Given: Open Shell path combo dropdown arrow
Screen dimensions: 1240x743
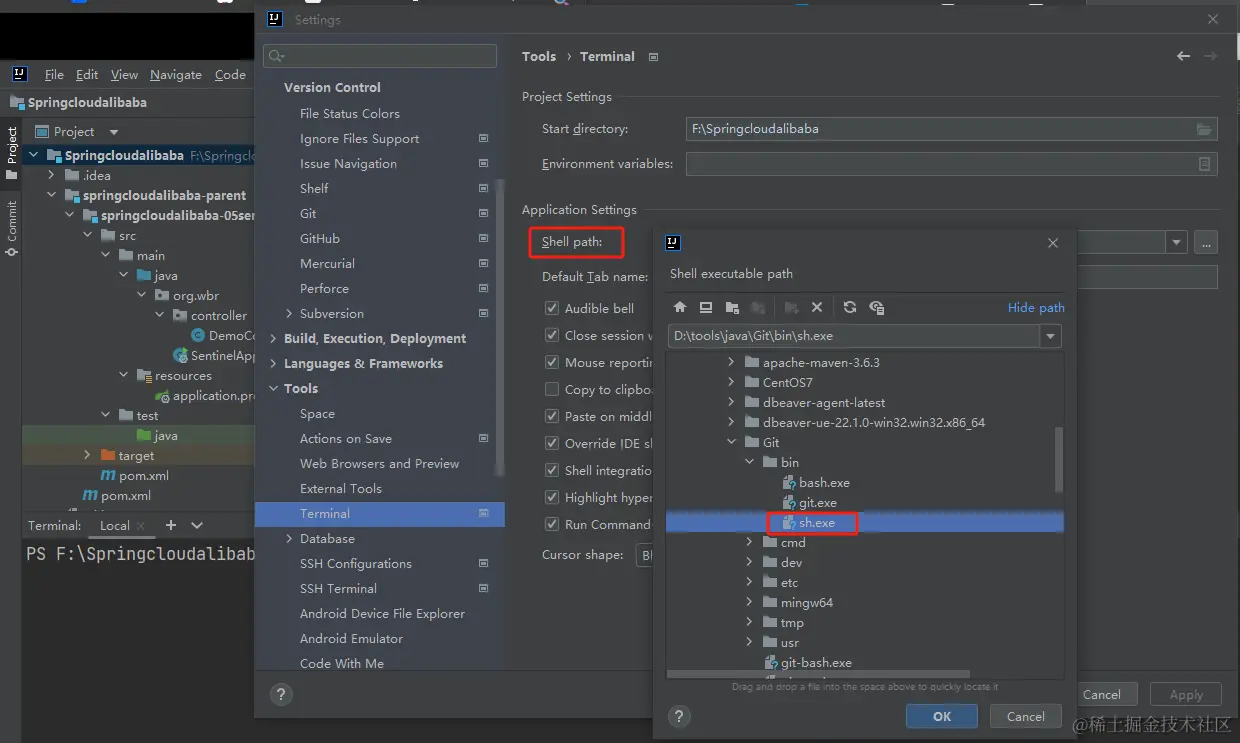Looking at the screenshot, I should pos(1176,242).
